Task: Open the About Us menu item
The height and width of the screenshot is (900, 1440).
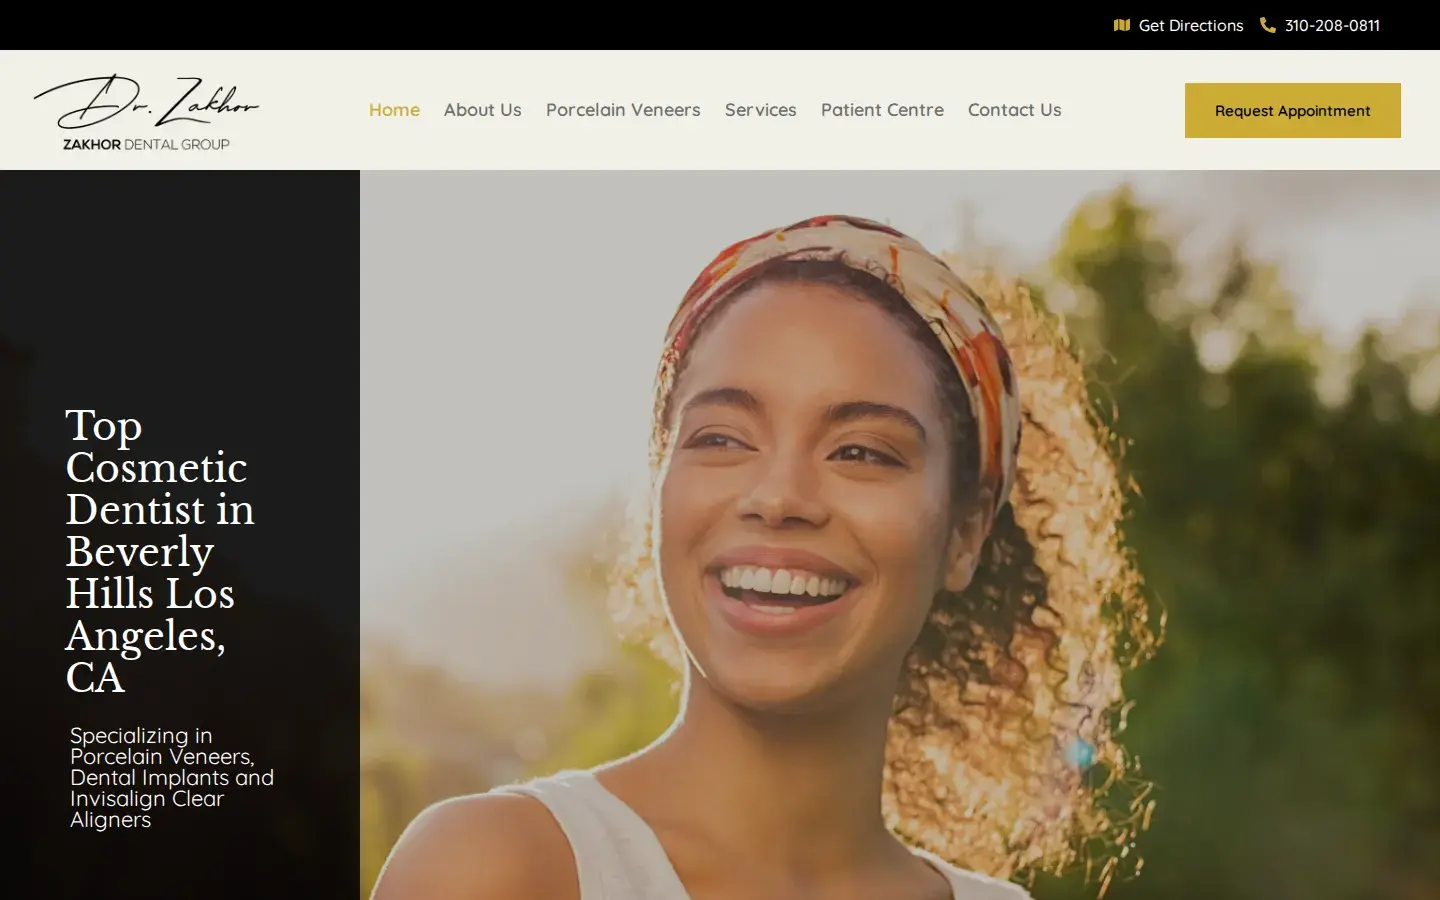Action: click(x=483, y=110)
